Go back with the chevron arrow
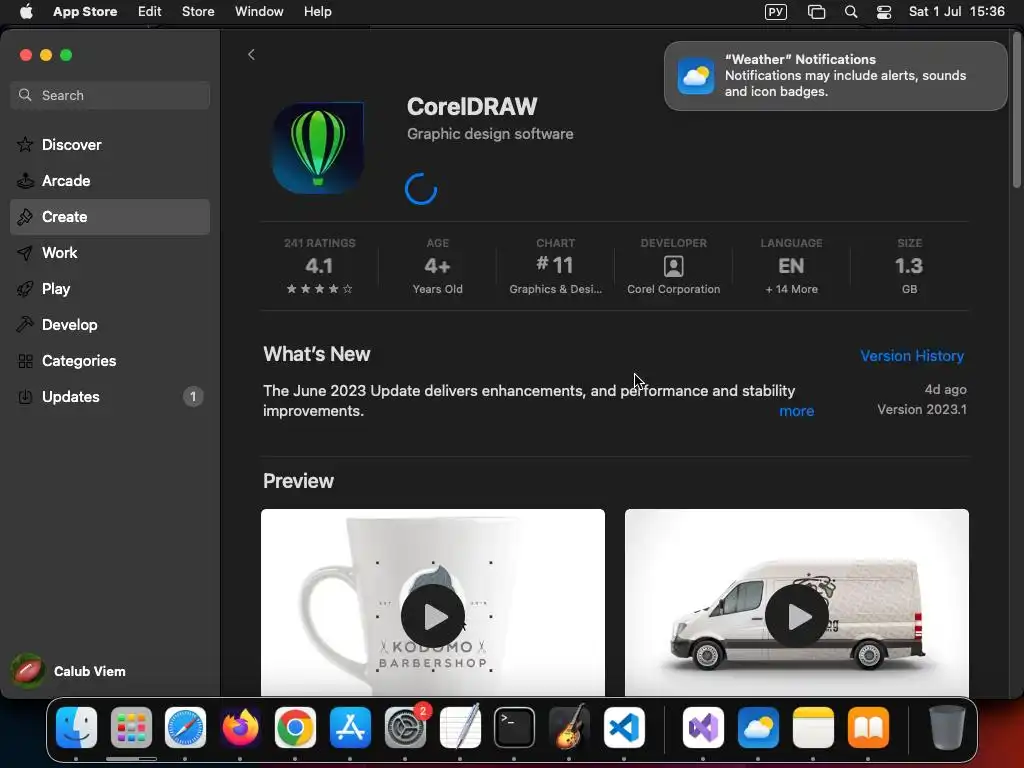 point(251,55)
